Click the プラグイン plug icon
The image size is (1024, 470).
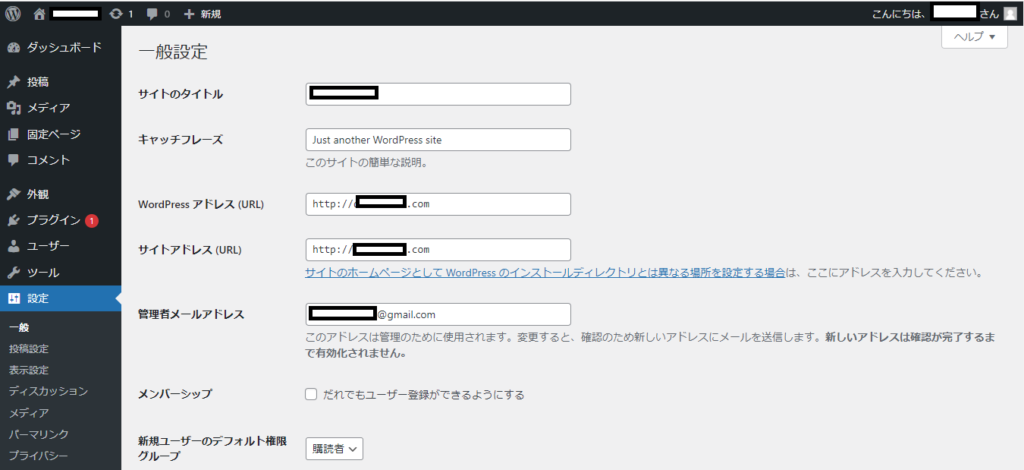13,221
